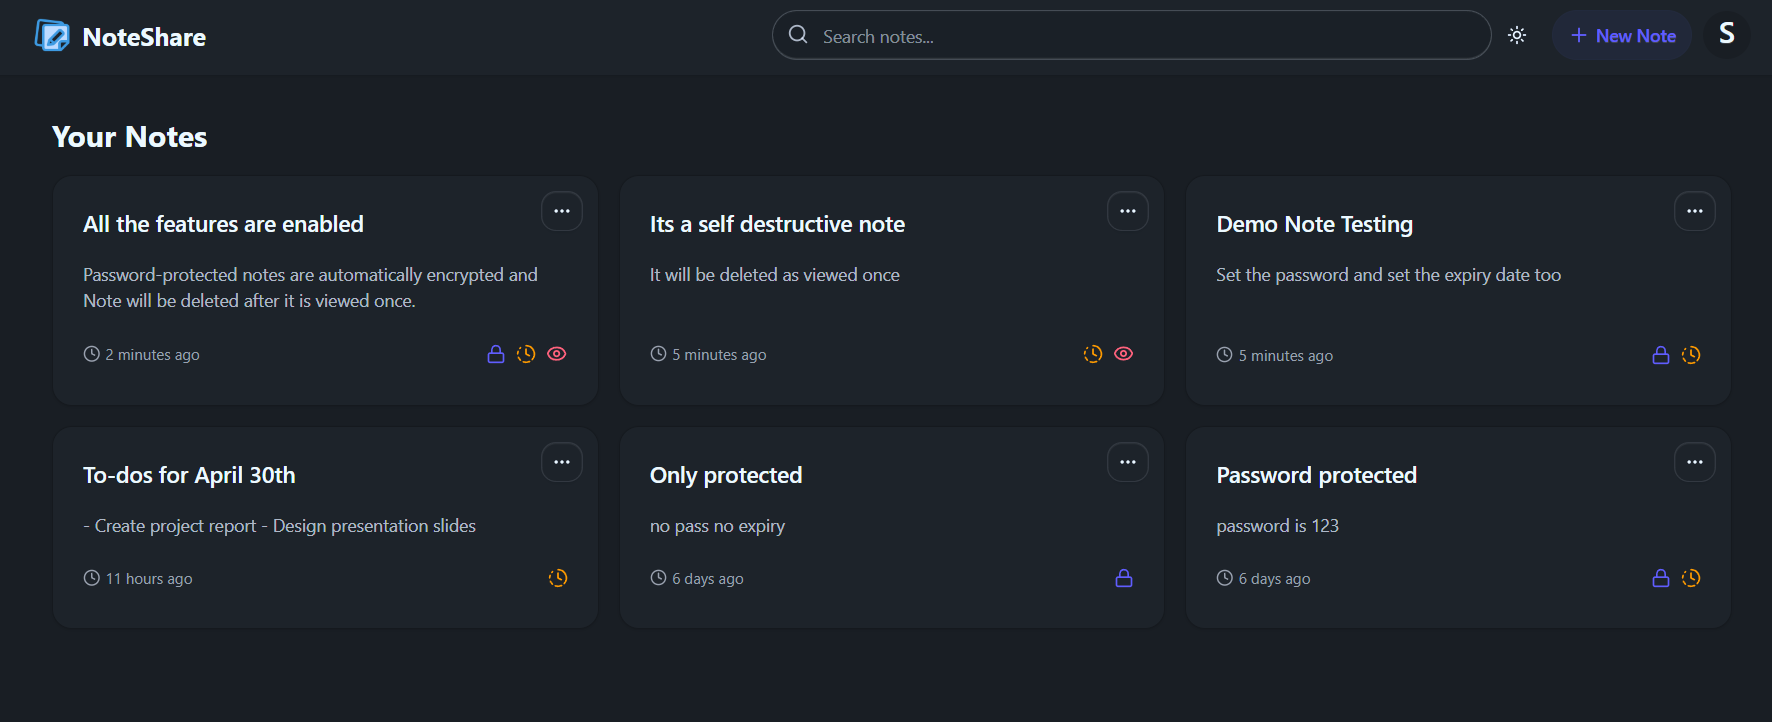
Task: Click the search magnifier icon
Action: pyautogui.click(x=798, y=35)
